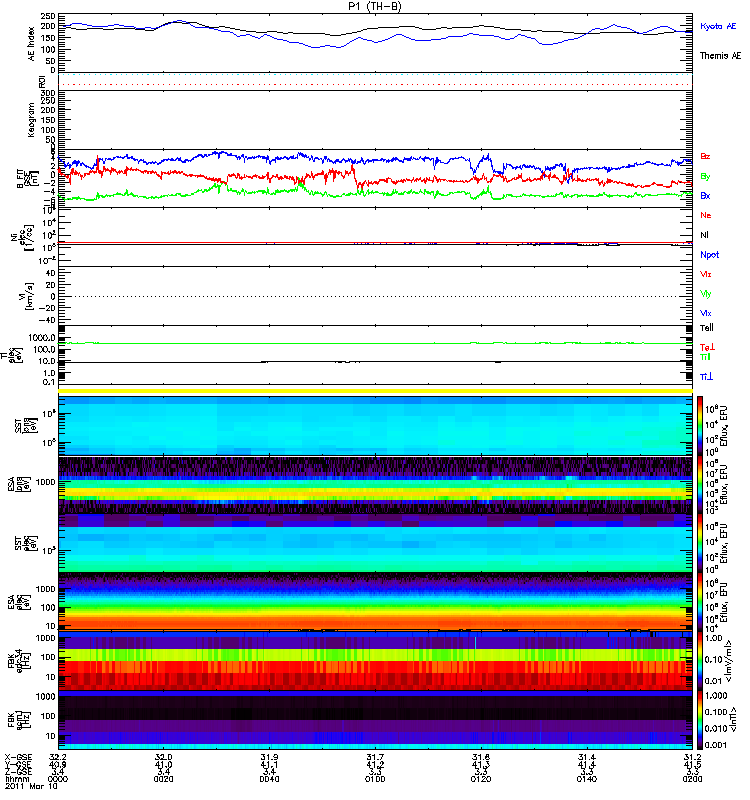
Task: Click the red Bz legend label
Action: click(706, 157)
